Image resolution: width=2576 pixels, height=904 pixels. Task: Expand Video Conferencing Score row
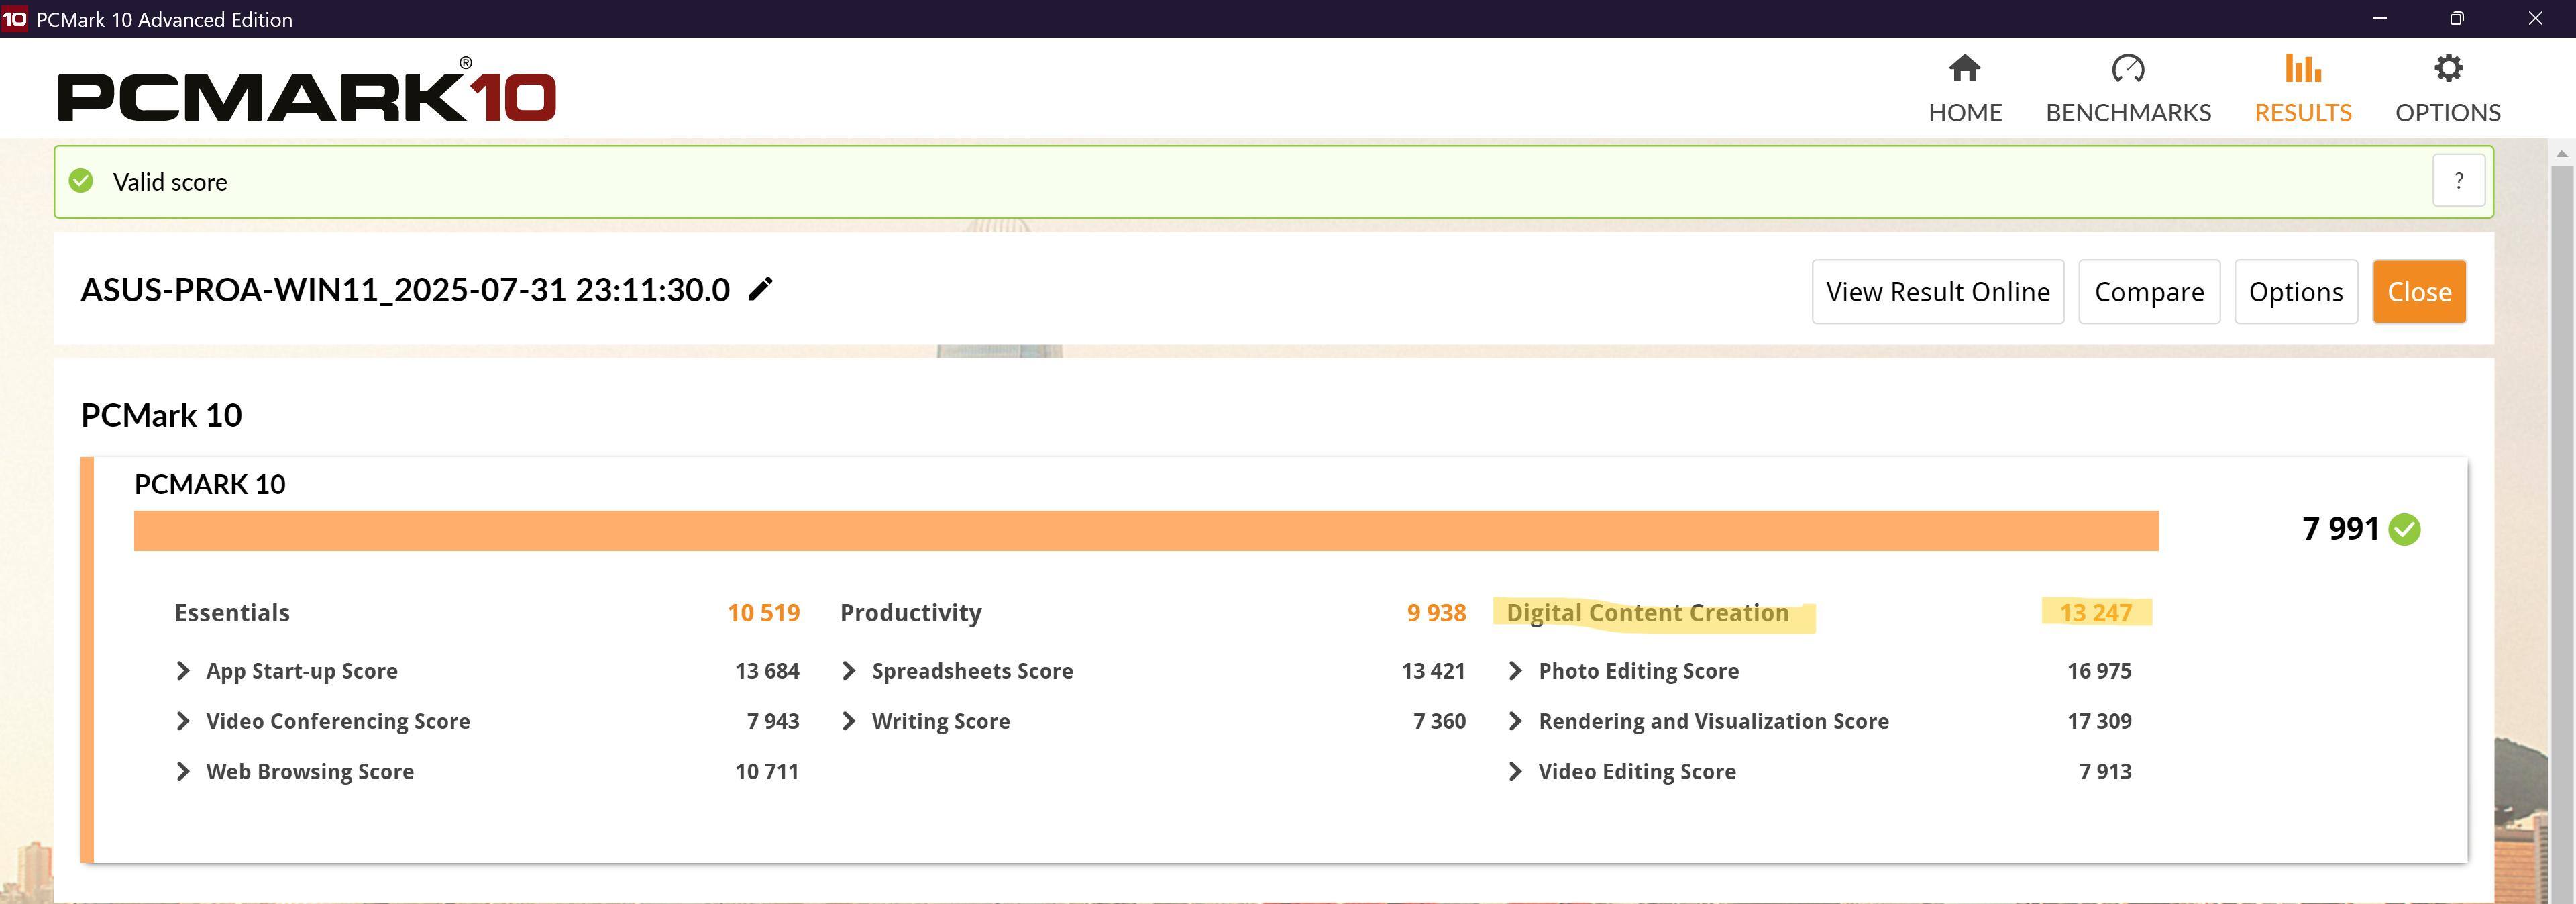click(183, 721)
